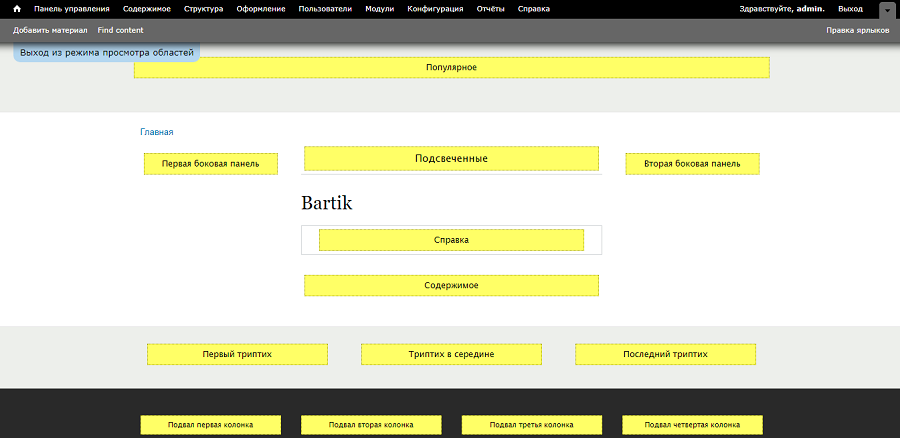Open the Оформление menu

[261, 9]
